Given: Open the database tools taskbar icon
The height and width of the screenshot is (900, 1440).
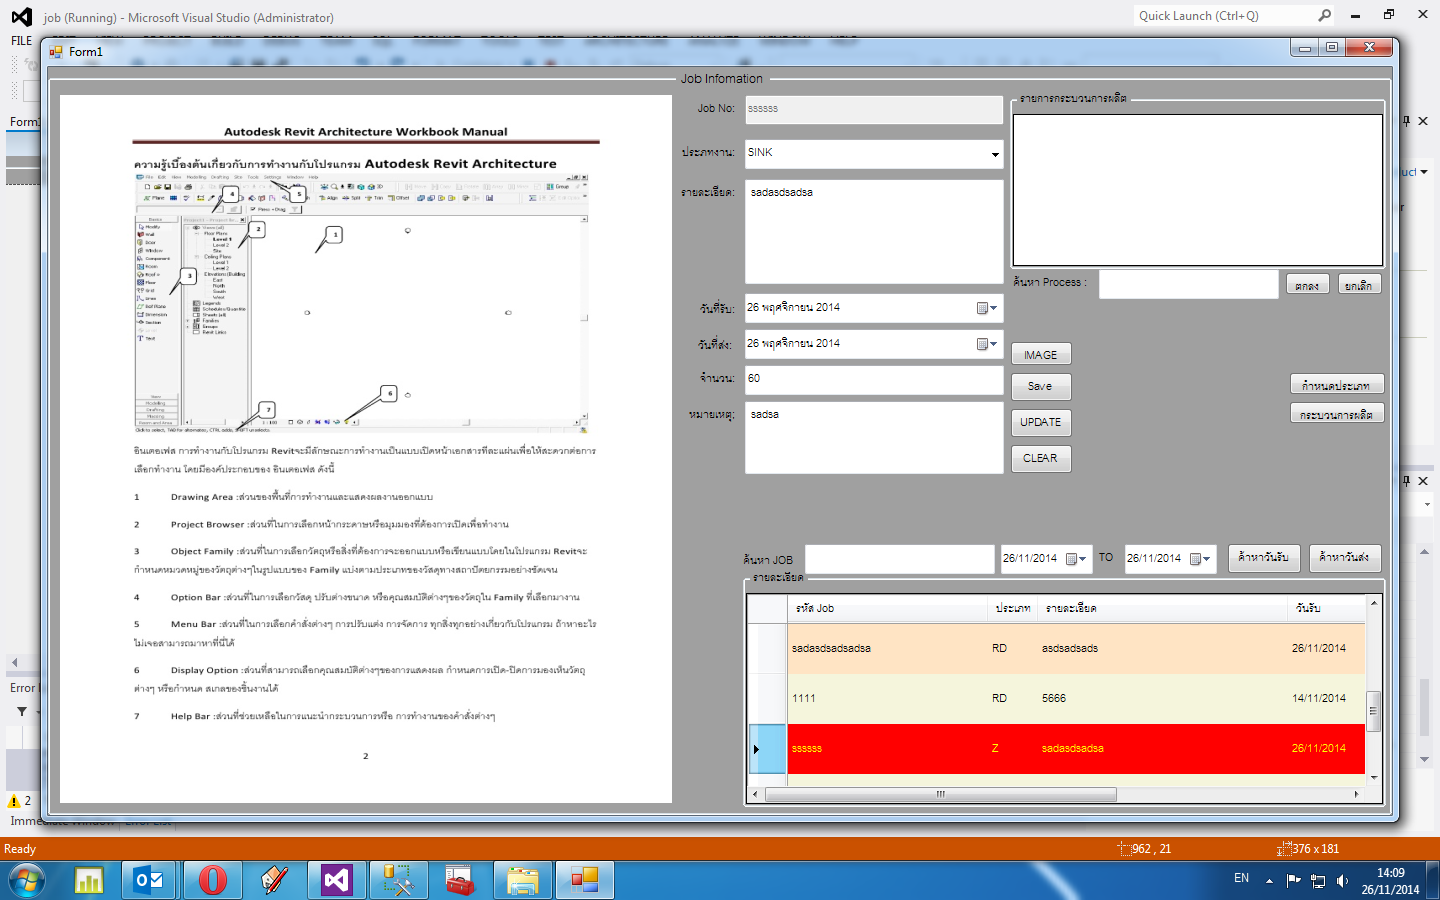Looking at the screenshot, I should click(398, 880).
